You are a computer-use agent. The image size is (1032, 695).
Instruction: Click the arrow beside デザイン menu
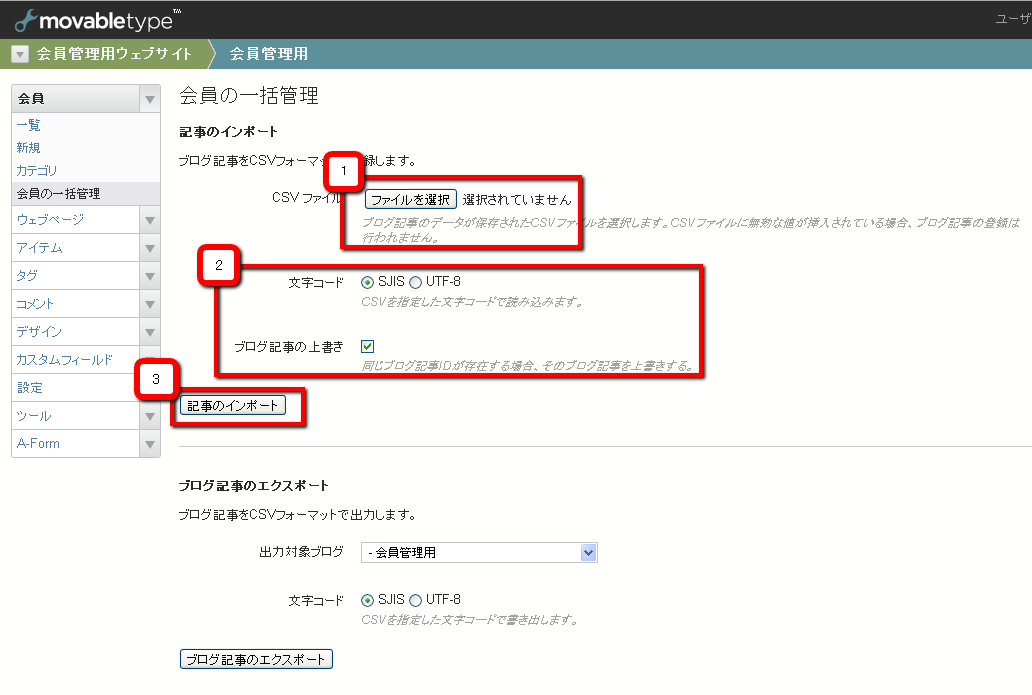(150, 332)
